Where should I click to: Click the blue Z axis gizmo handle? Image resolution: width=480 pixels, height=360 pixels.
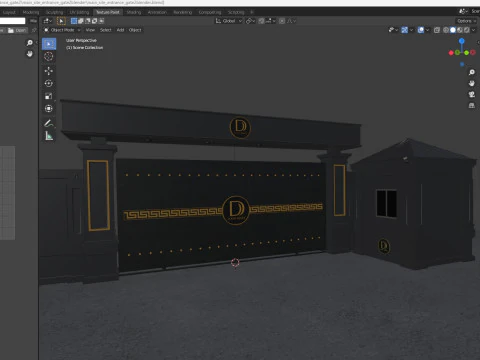pyautogui.click(x=462, y=41)
